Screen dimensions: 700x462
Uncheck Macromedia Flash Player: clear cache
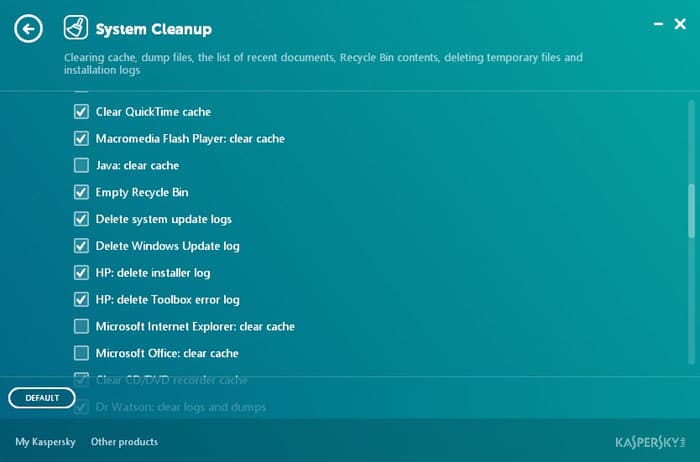click(x=81, y=138)
